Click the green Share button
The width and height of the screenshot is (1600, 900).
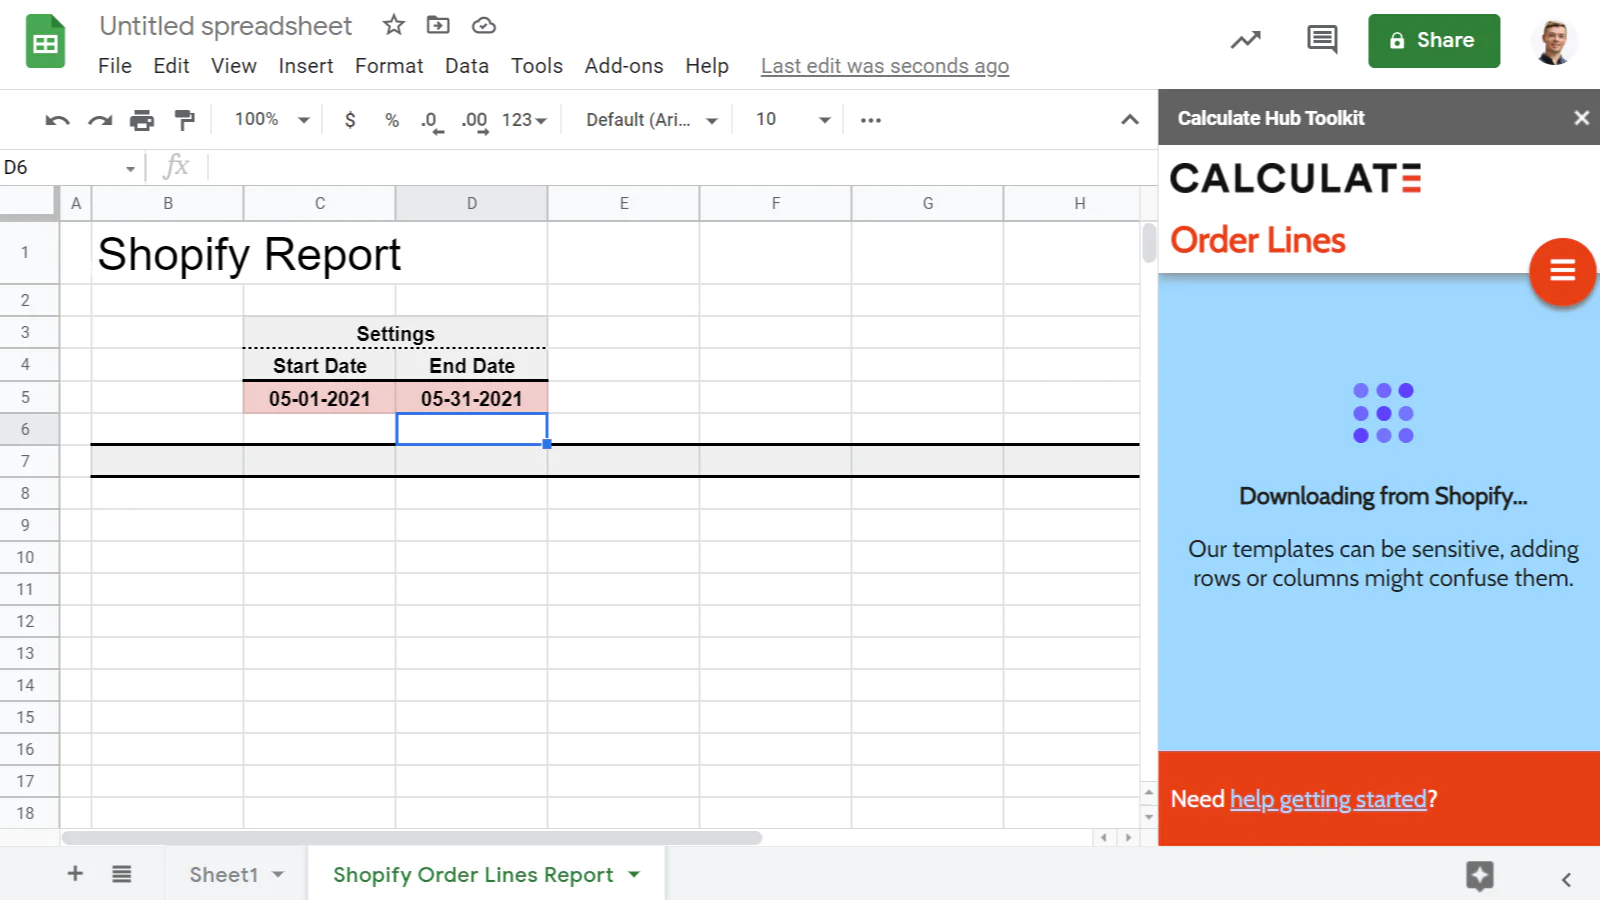[1434, 41]
